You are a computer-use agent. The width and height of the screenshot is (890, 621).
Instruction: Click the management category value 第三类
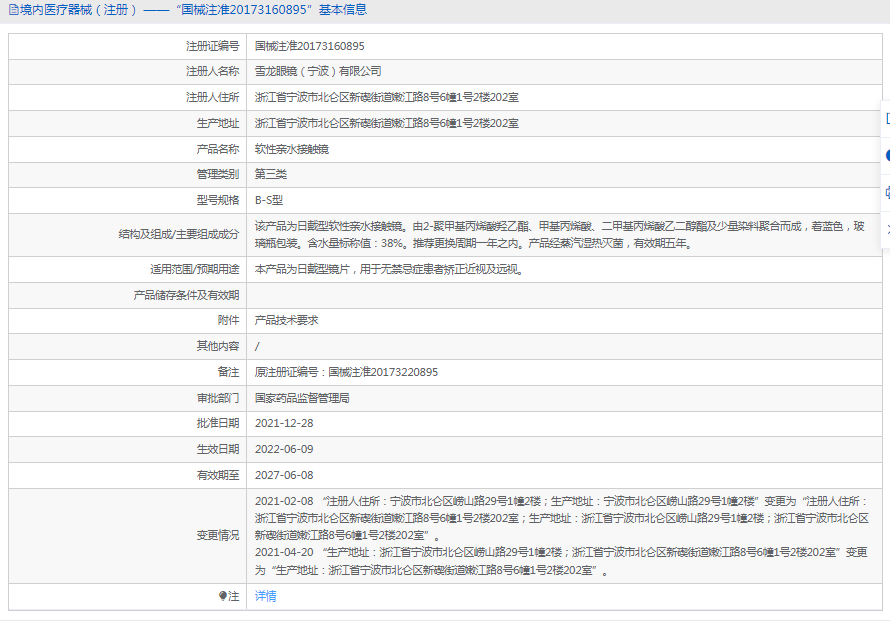270,174
